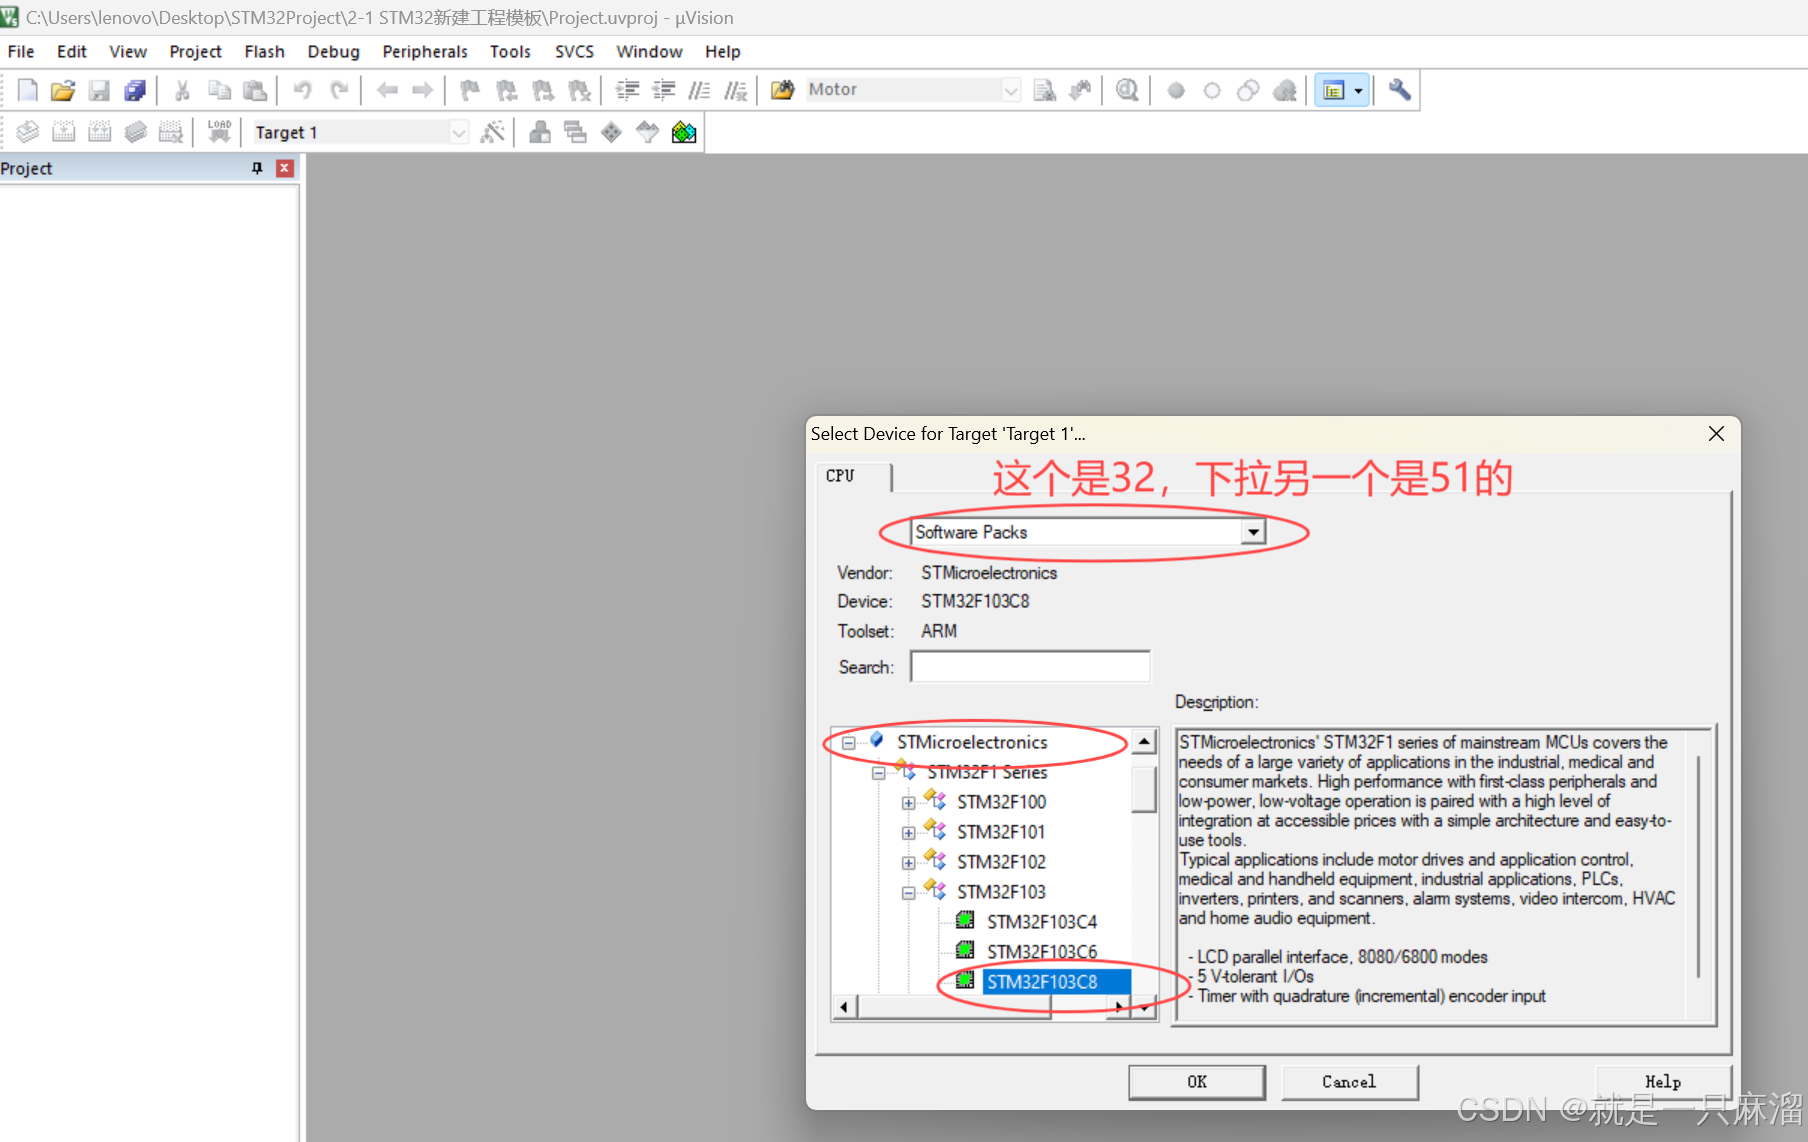Open the window layout dropdown arrow
This screenshot has width=1808, height=1142.
coord(1358,91)
